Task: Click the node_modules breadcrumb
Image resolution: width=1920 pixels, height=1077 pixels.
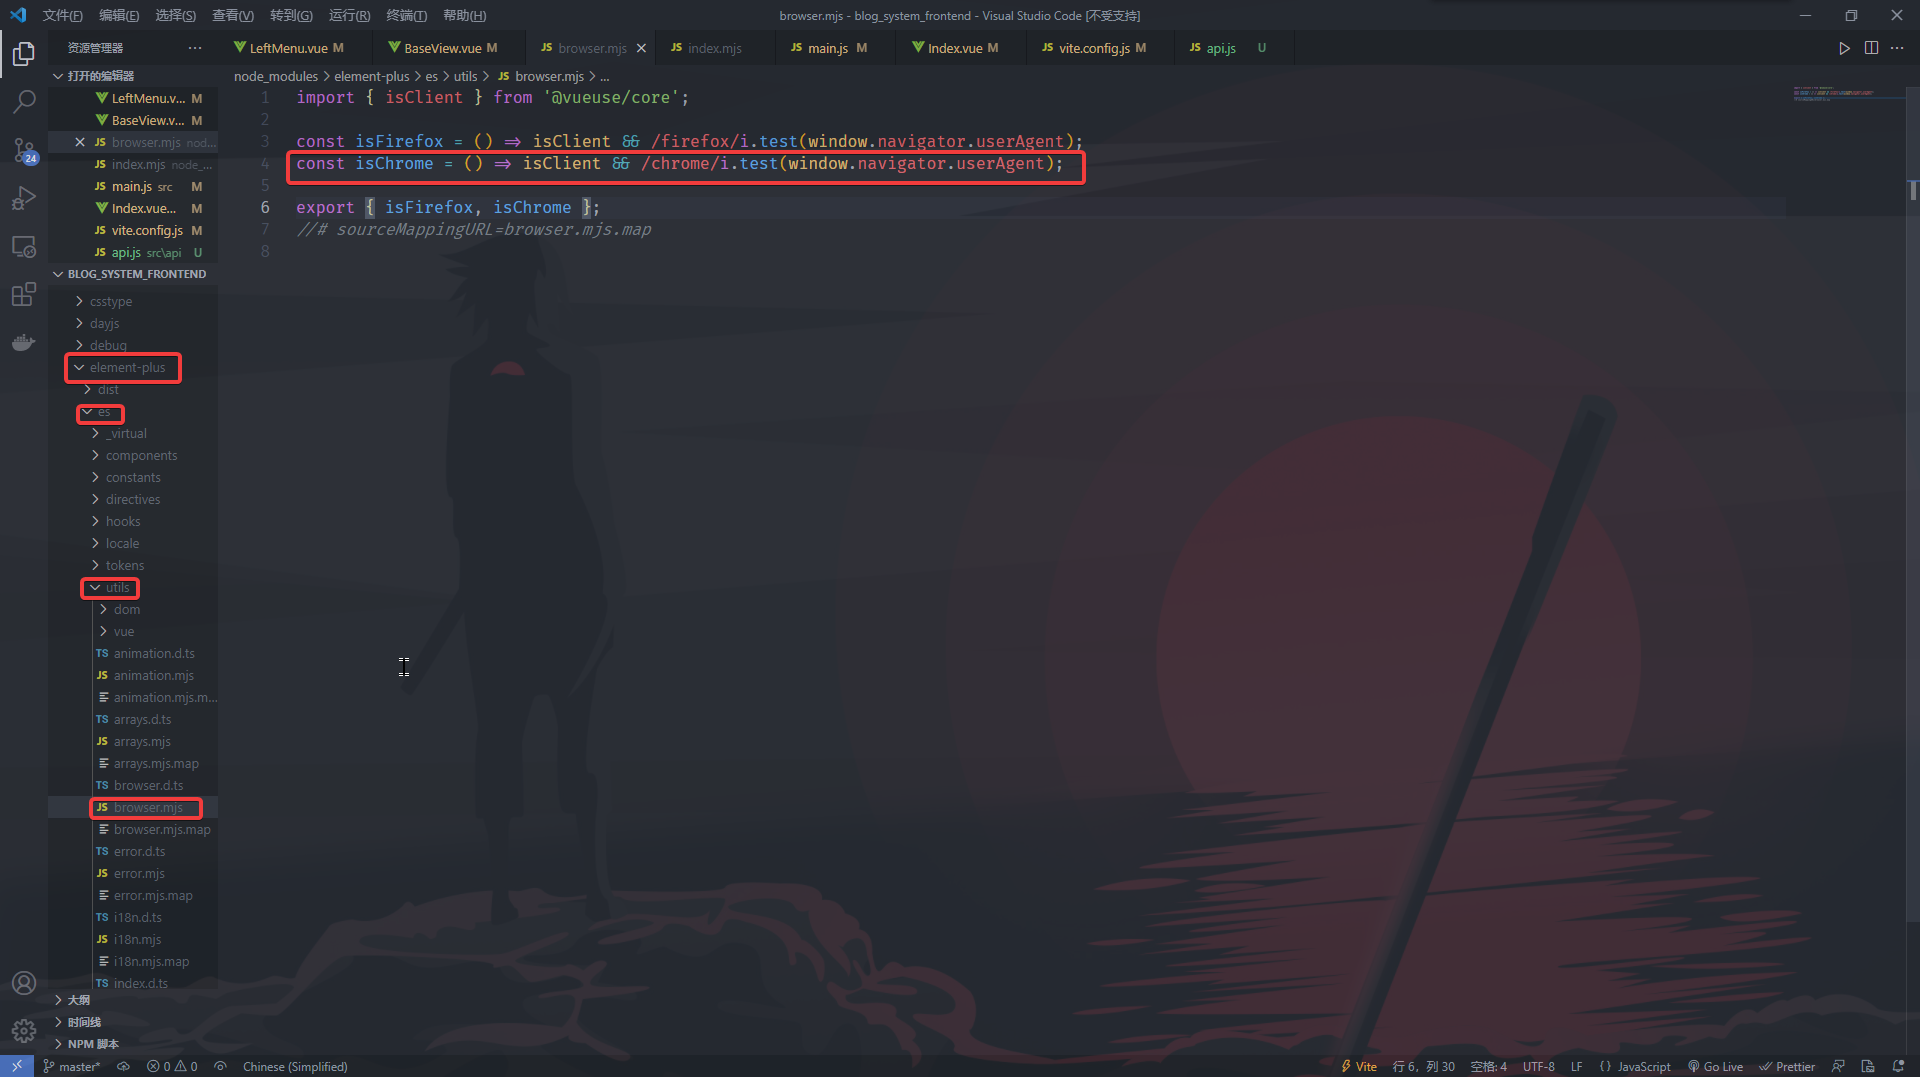Action: [x=275, y=75]
